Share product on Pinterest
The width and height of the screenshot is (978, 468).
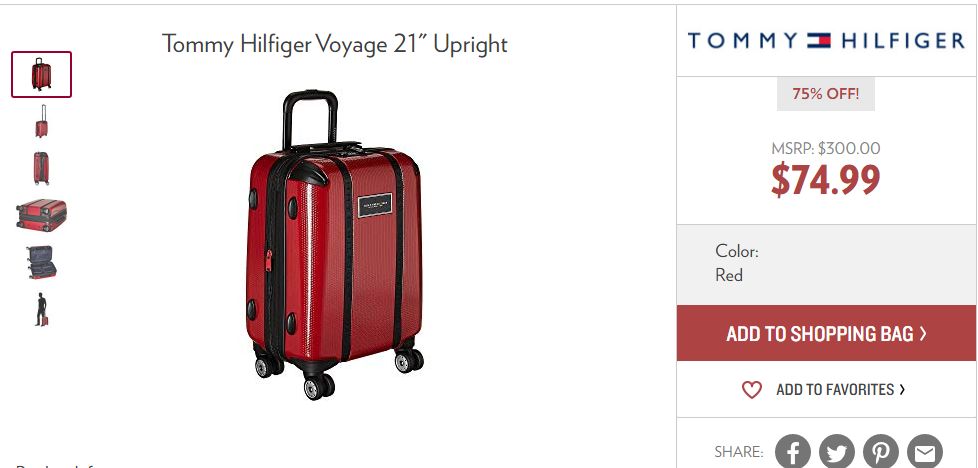(x=881, y=452)
